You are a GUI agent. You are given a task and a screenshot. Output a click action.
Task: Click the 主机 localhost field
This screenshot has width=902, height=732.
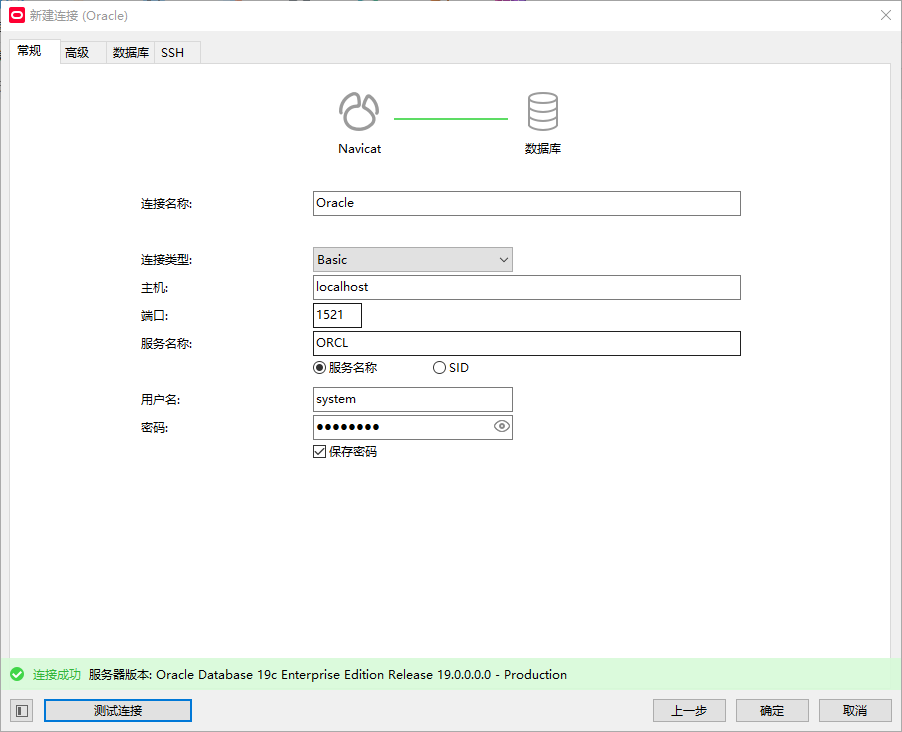pos(526,287)
